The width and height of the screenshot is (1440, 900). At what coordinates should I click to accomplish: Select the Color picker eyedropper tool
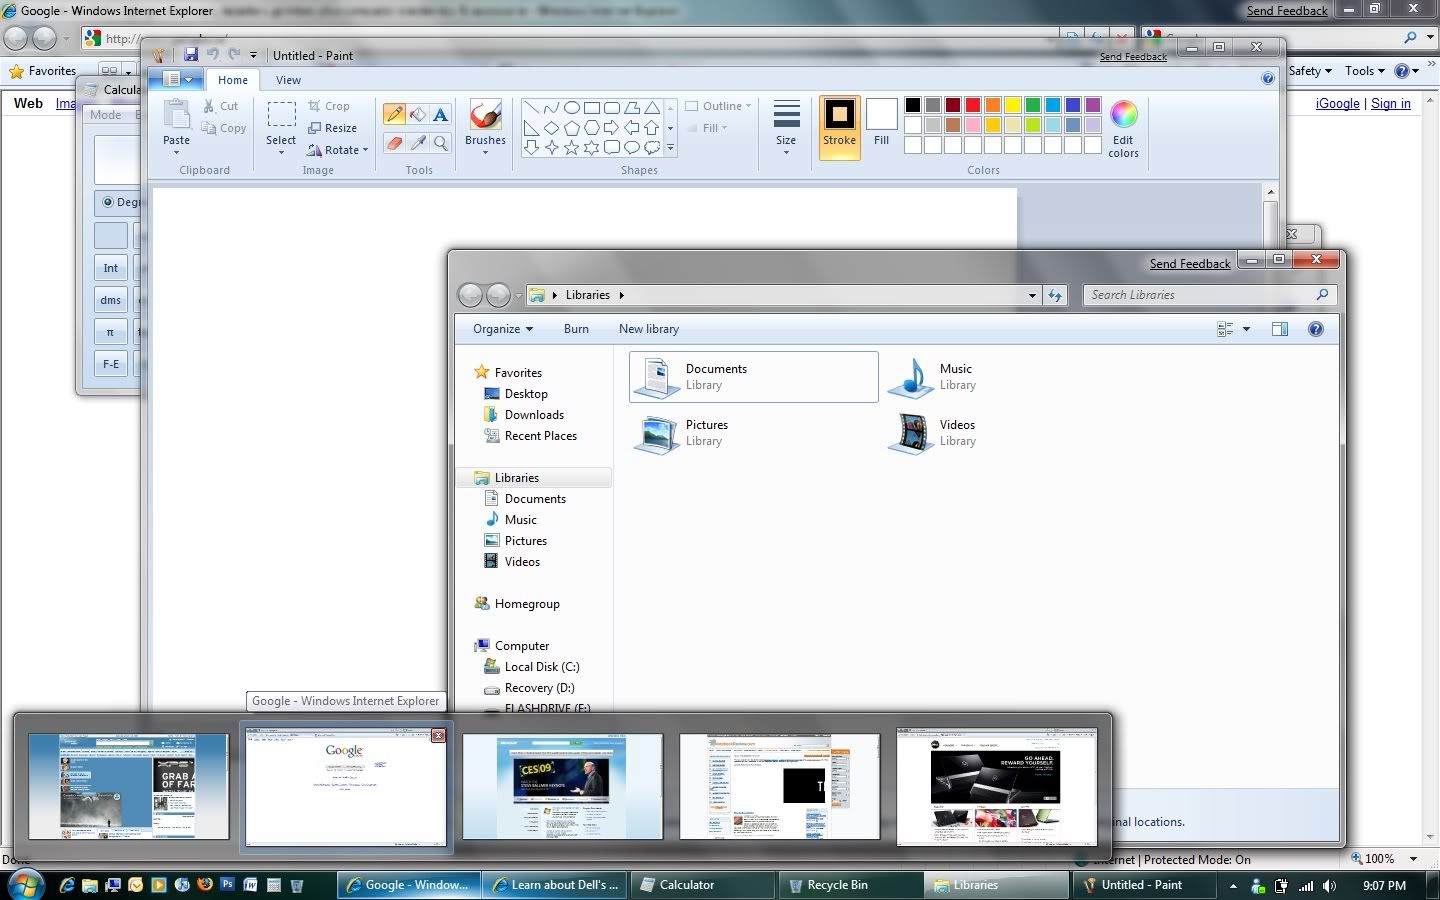point(418,143)
